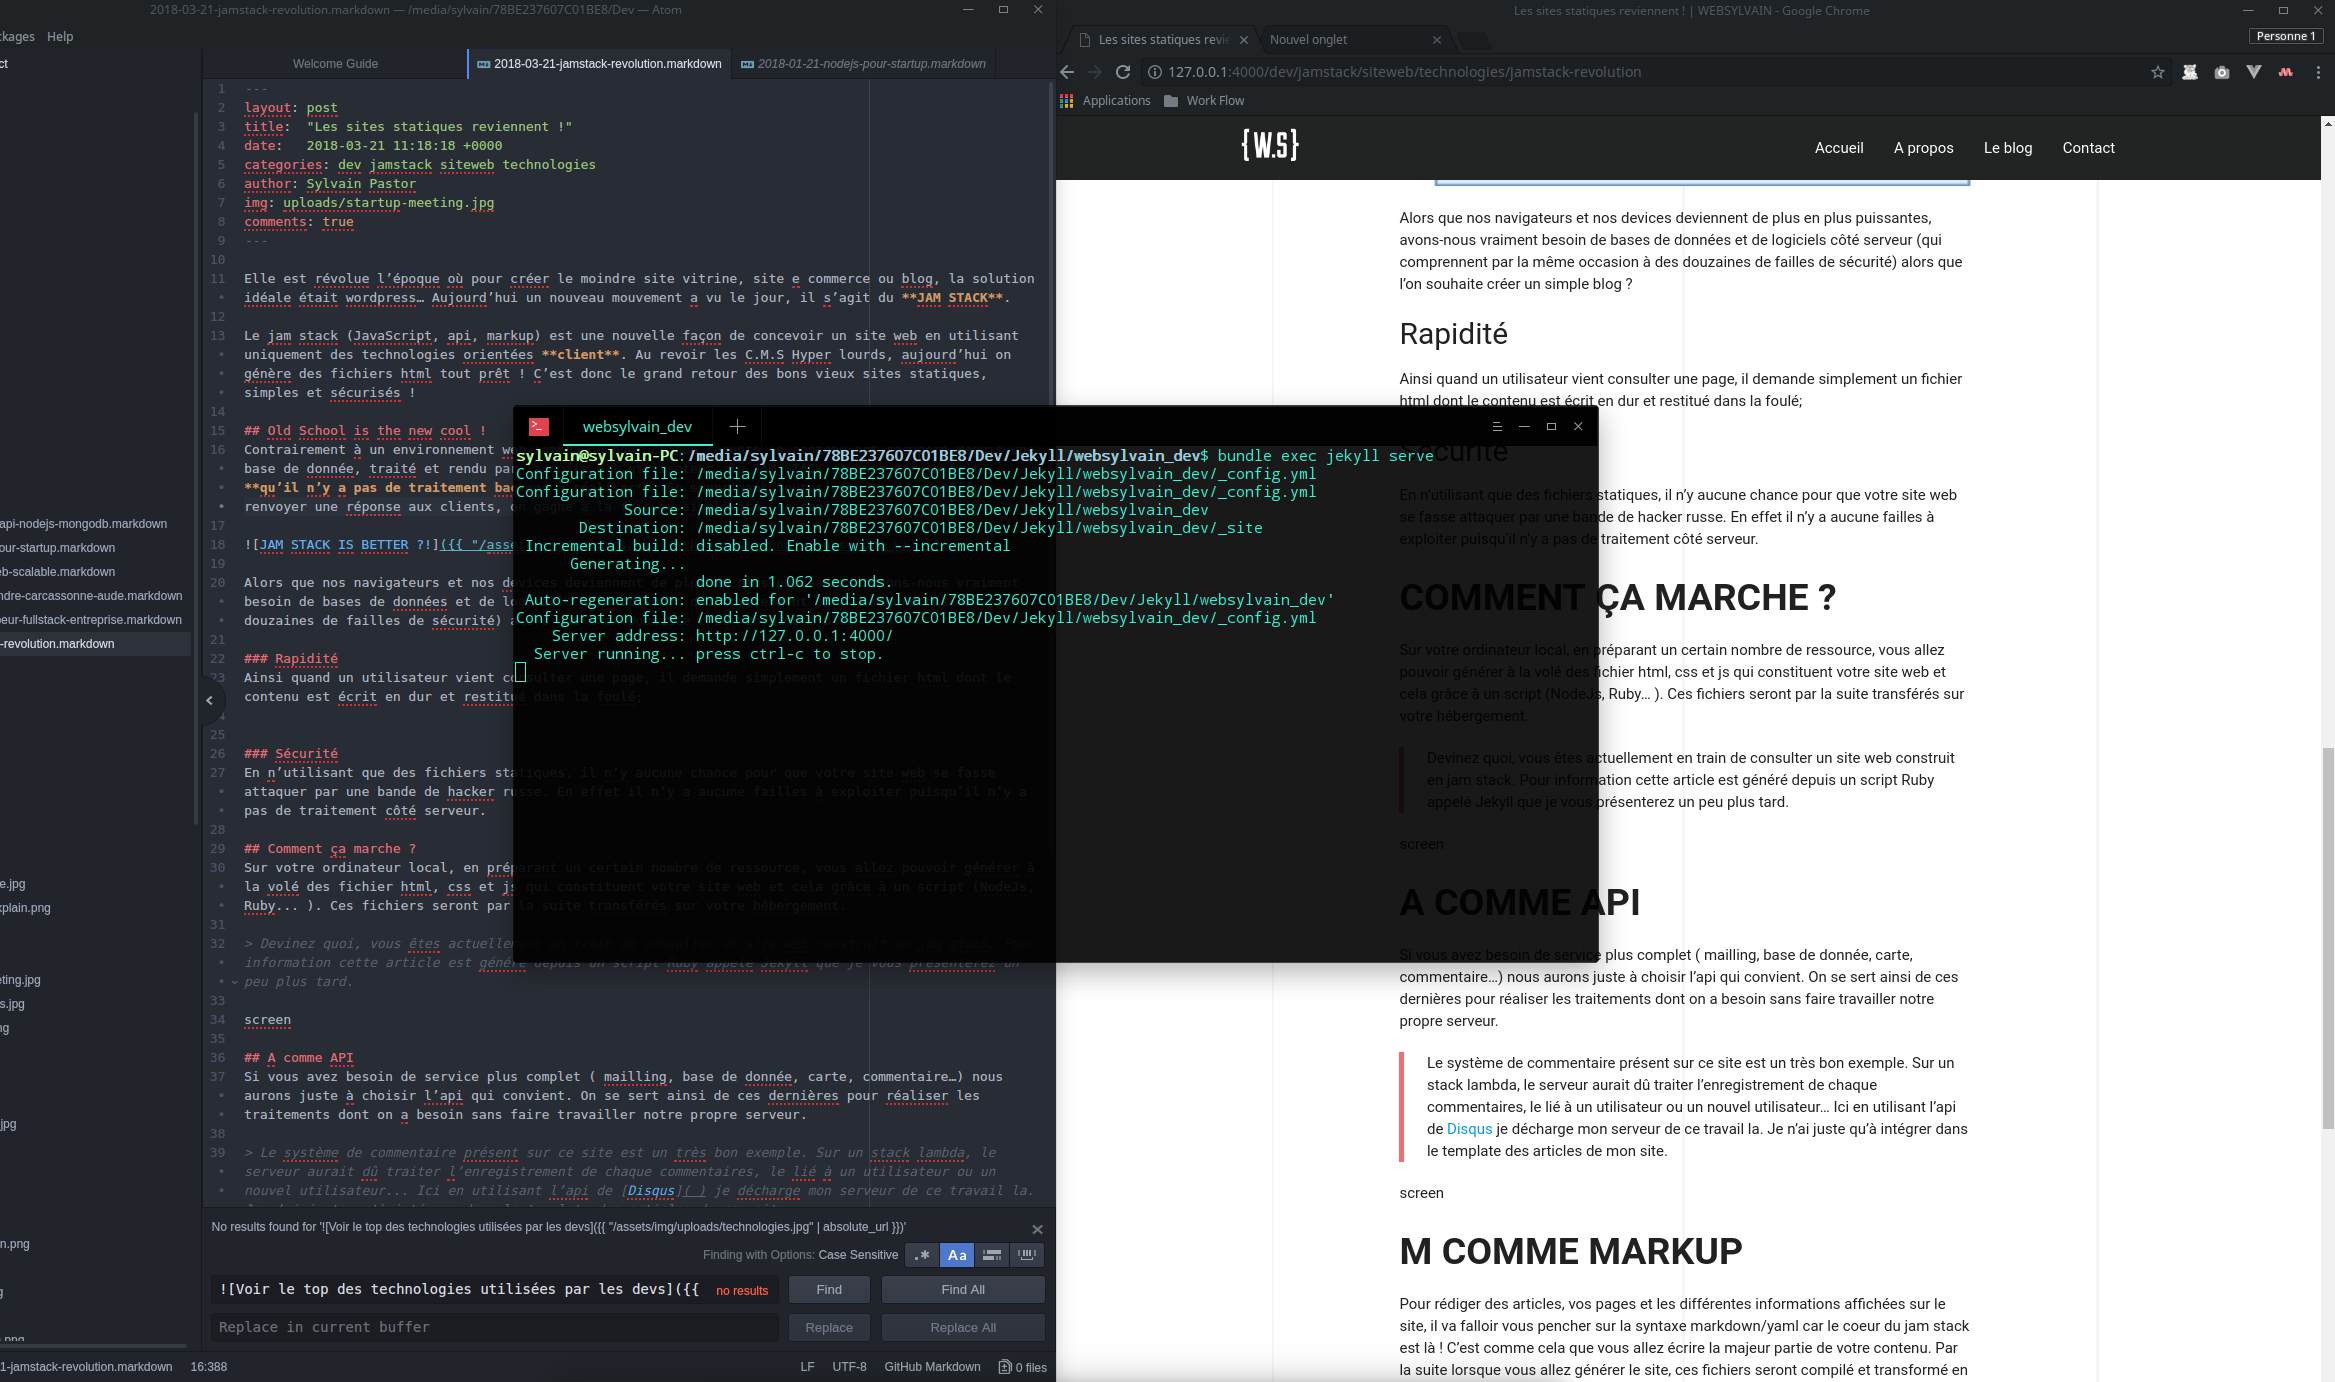Open Work Flow bookmarks folder
This screenshot has width=2335, height=1382.
[1204, 100]
